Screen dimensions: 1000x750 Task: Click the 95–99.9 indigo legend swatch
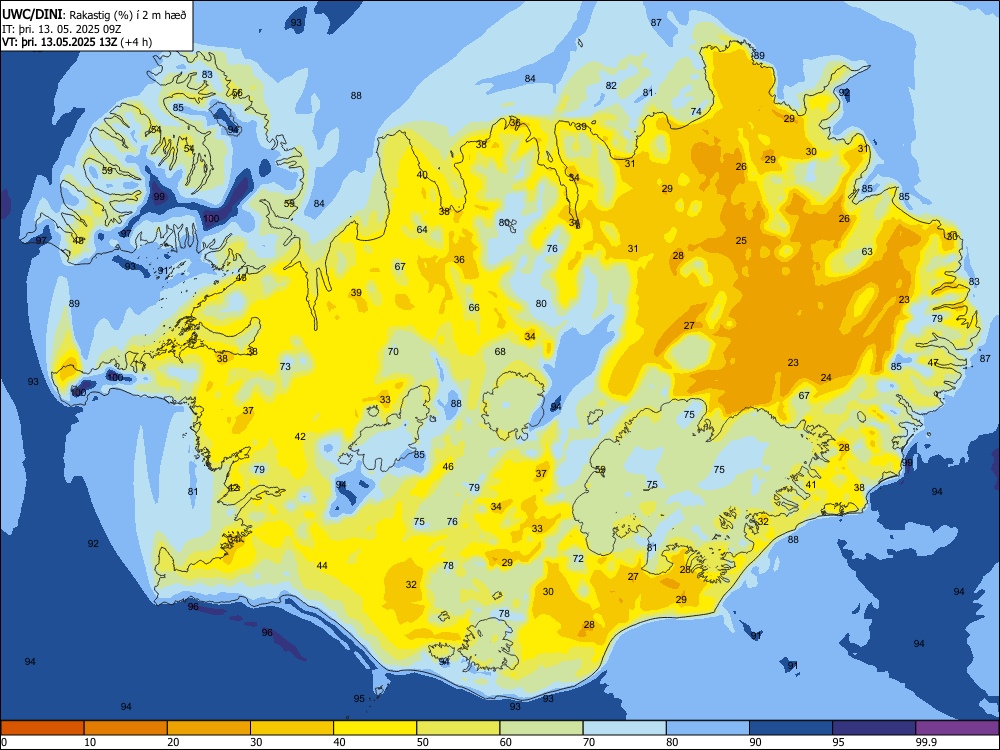click(x=874, y=728)
